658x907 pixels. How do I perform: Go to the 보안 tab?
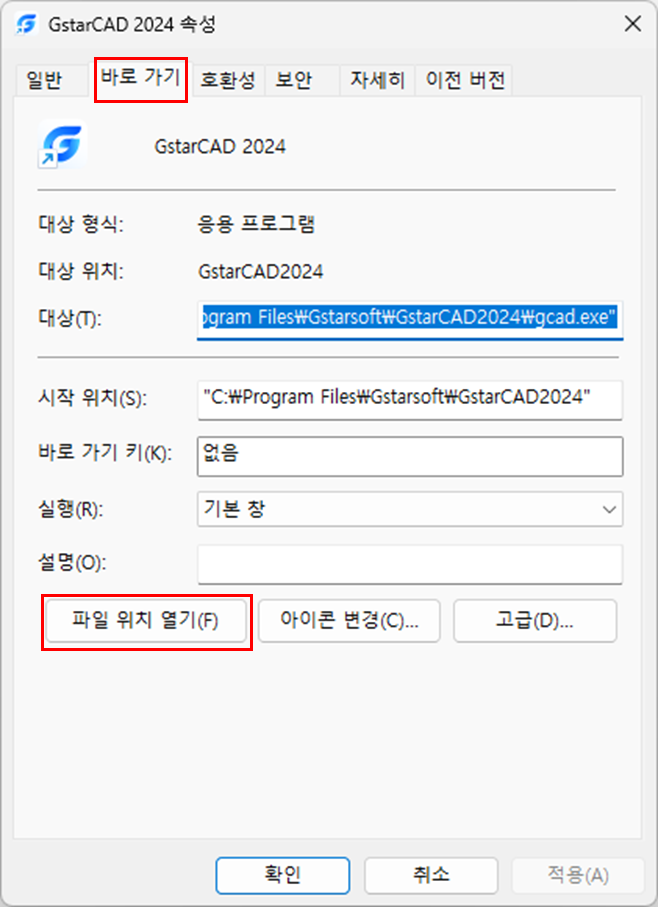click(x=294, y=80)
